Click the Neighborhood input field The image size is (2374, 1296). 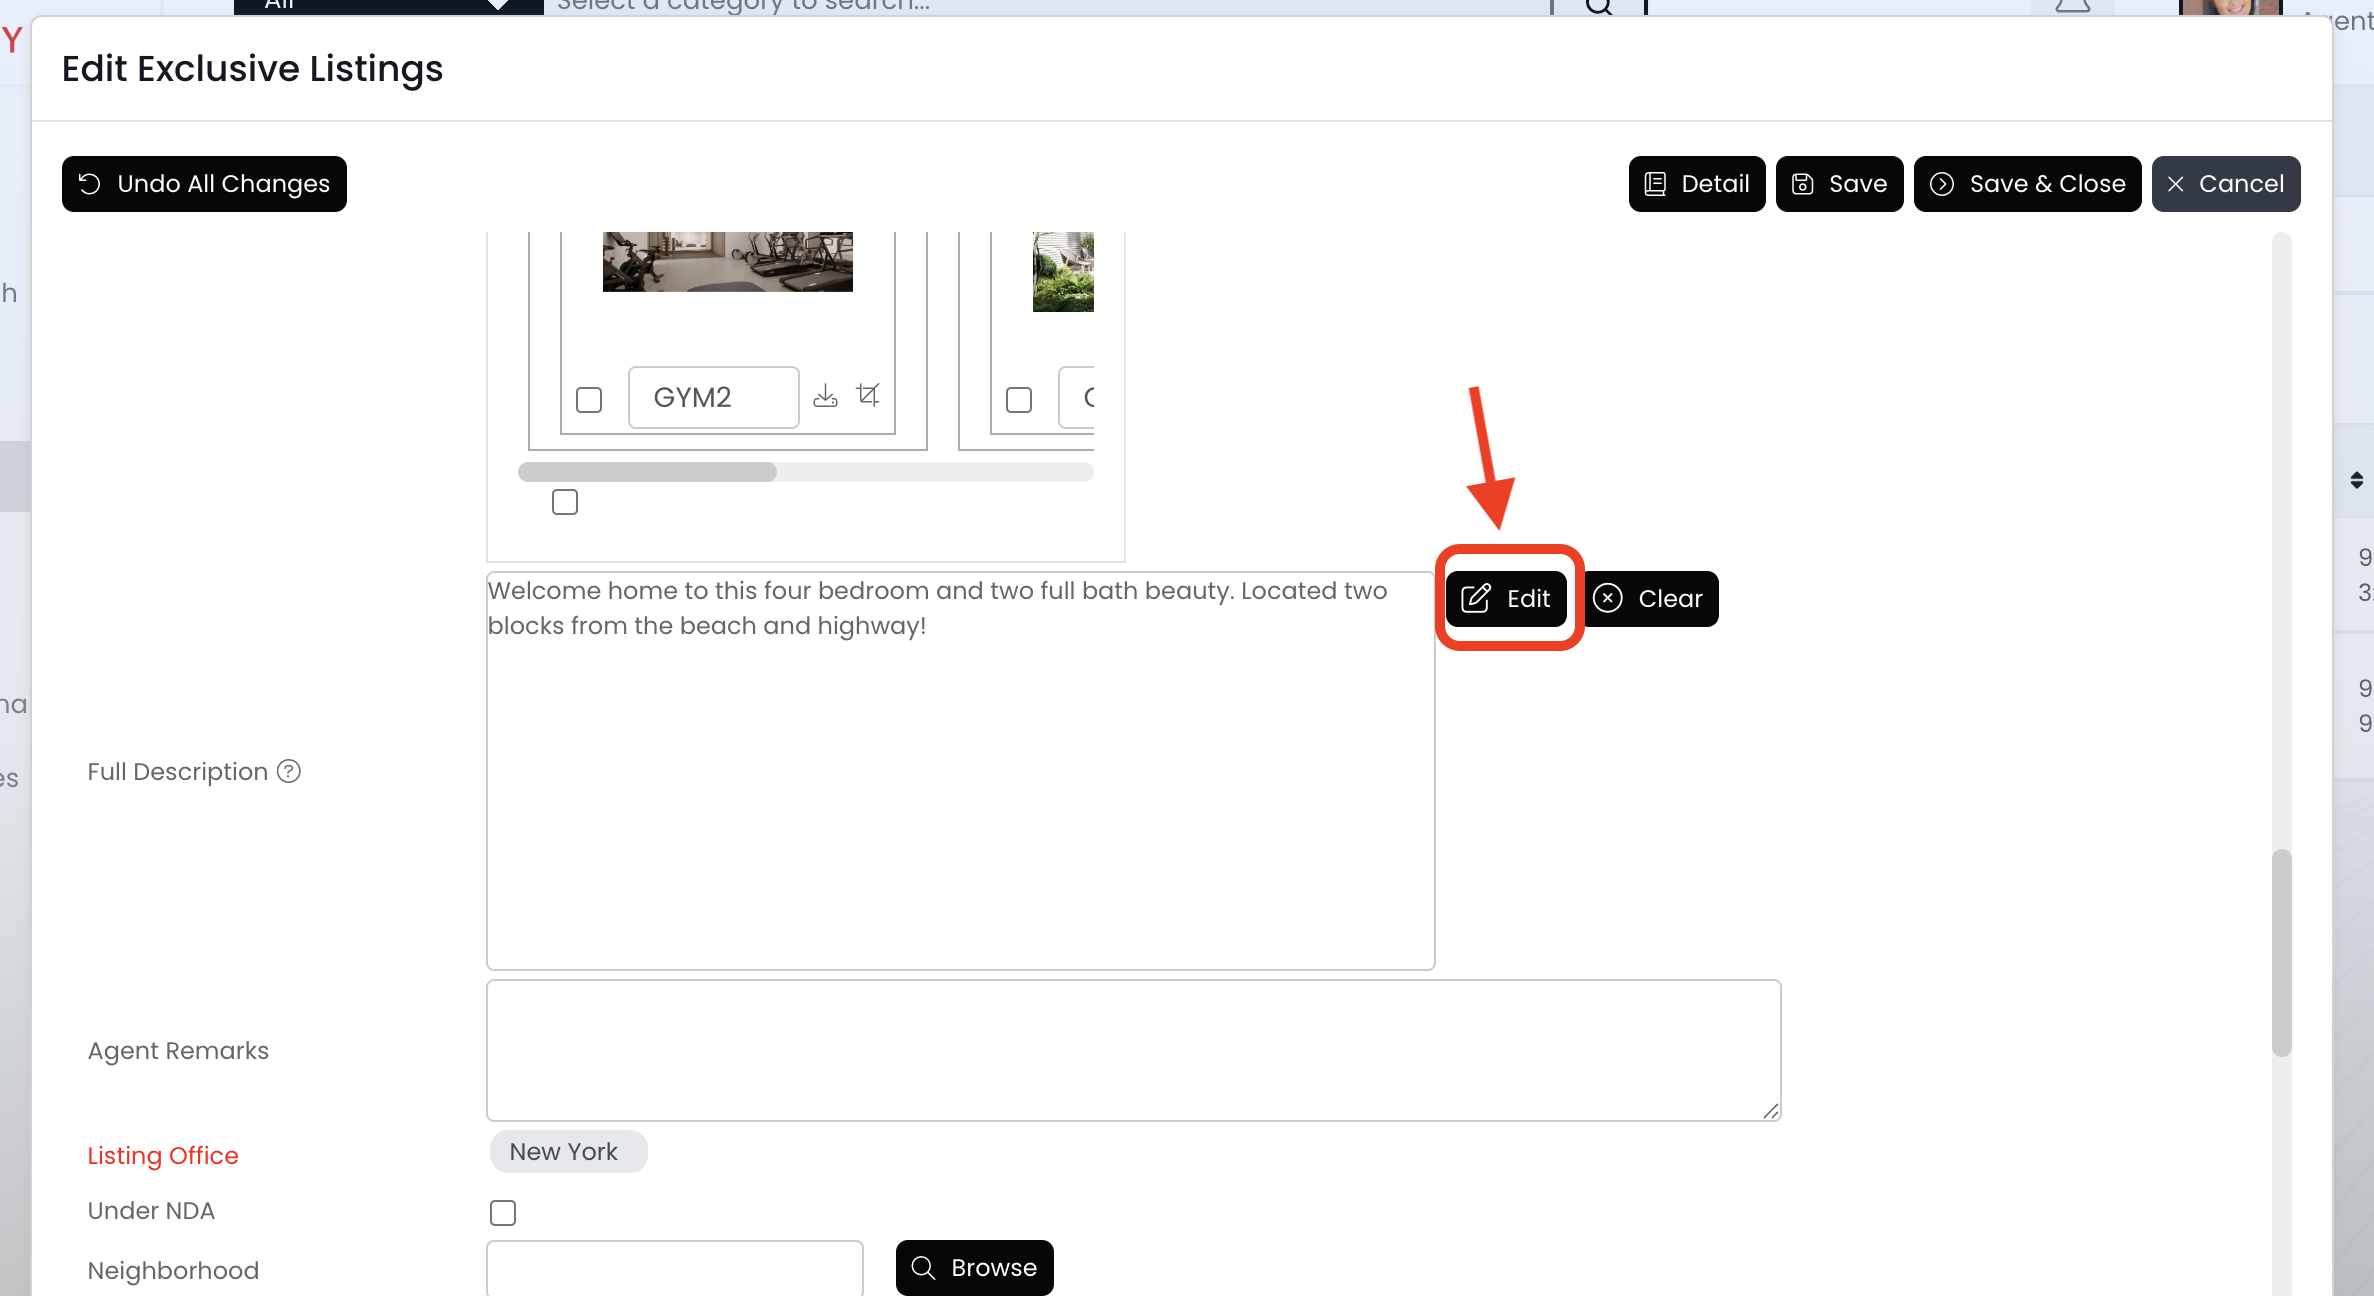[x=675, y=1268]
